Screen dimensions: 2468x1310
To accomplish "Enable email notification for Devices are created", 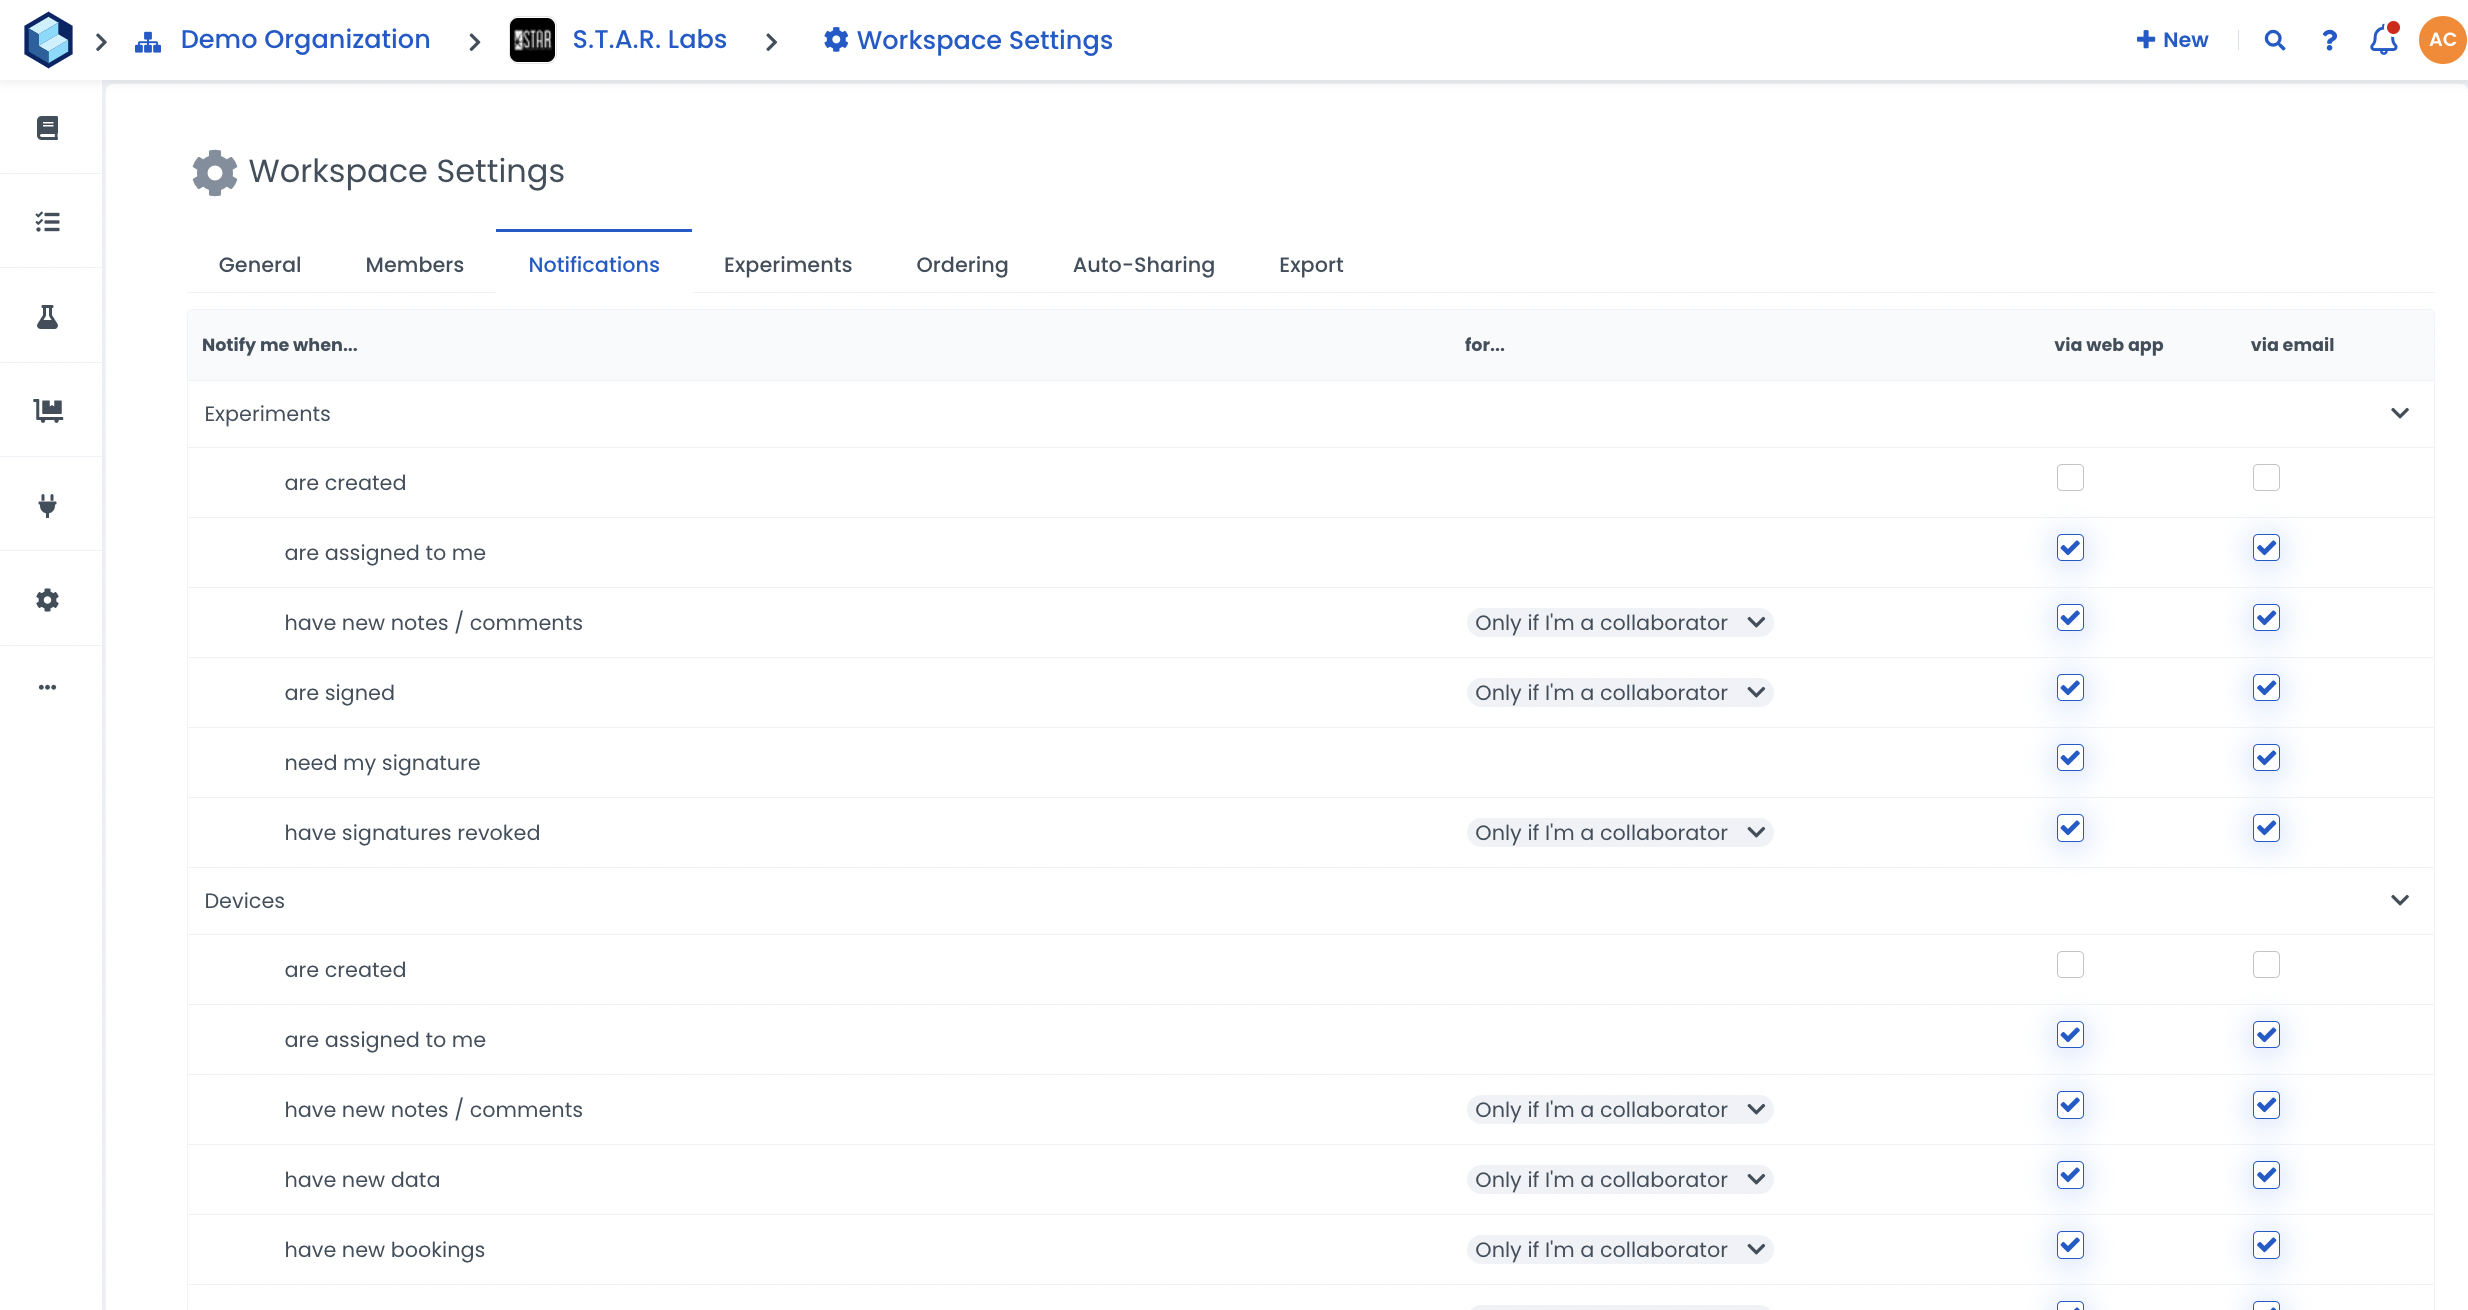I will [x=2266, y=965].
